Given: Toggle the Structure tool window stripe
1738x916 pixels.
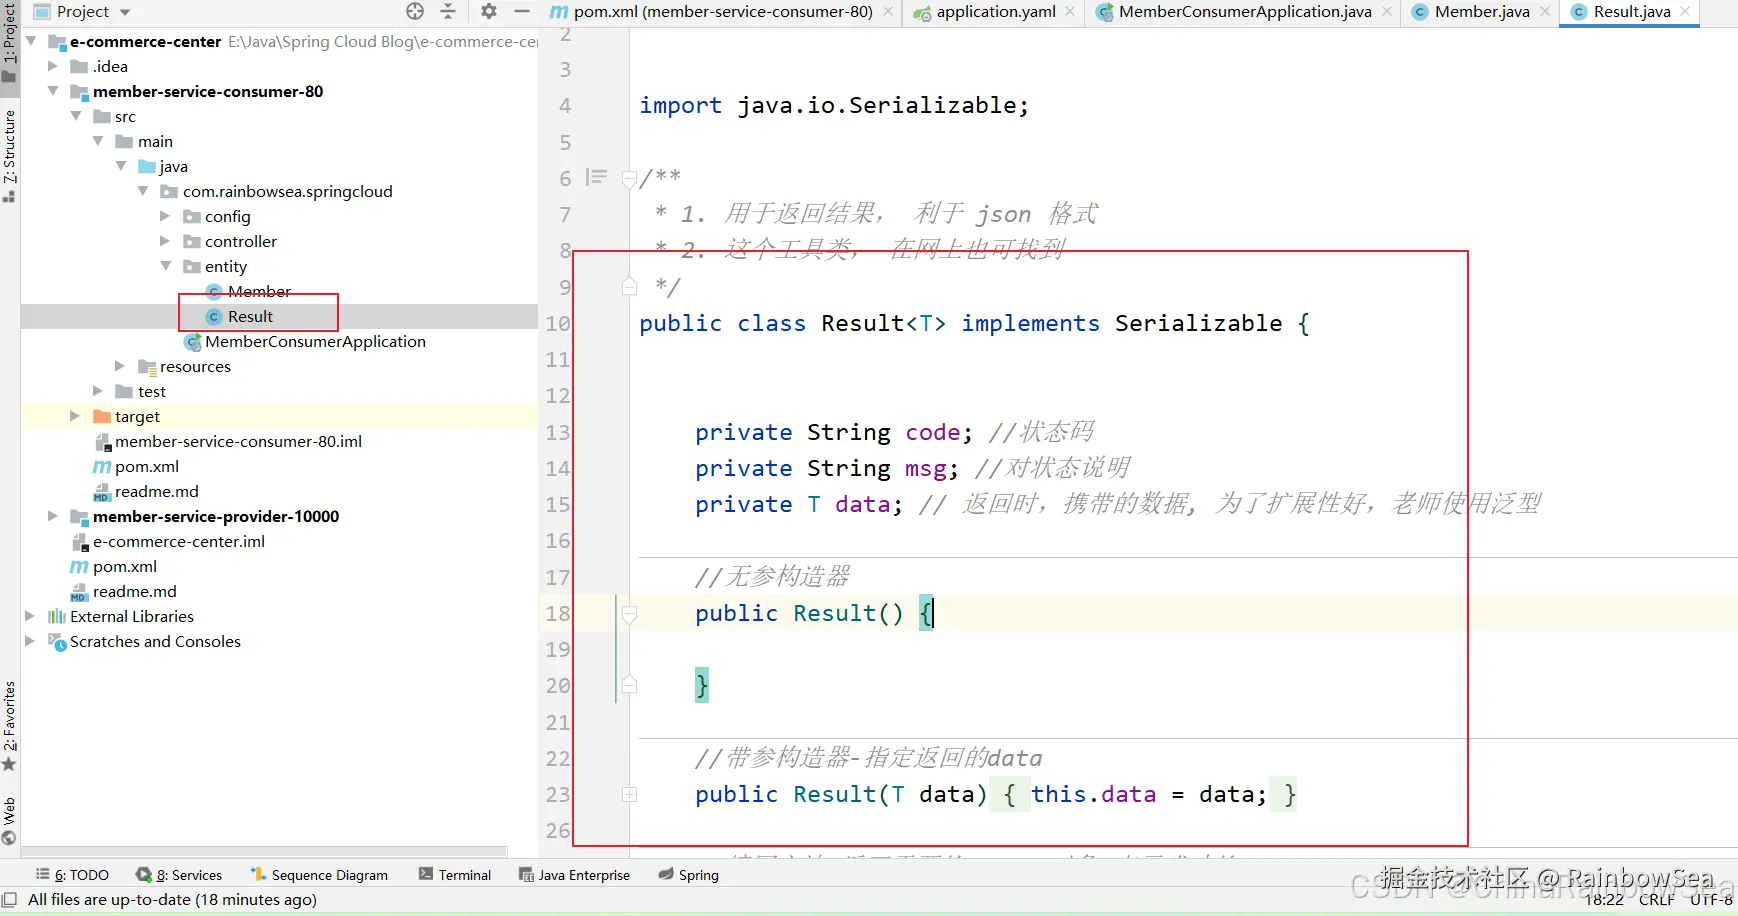Looking at the screenshot, I should [x=9, y=155].
